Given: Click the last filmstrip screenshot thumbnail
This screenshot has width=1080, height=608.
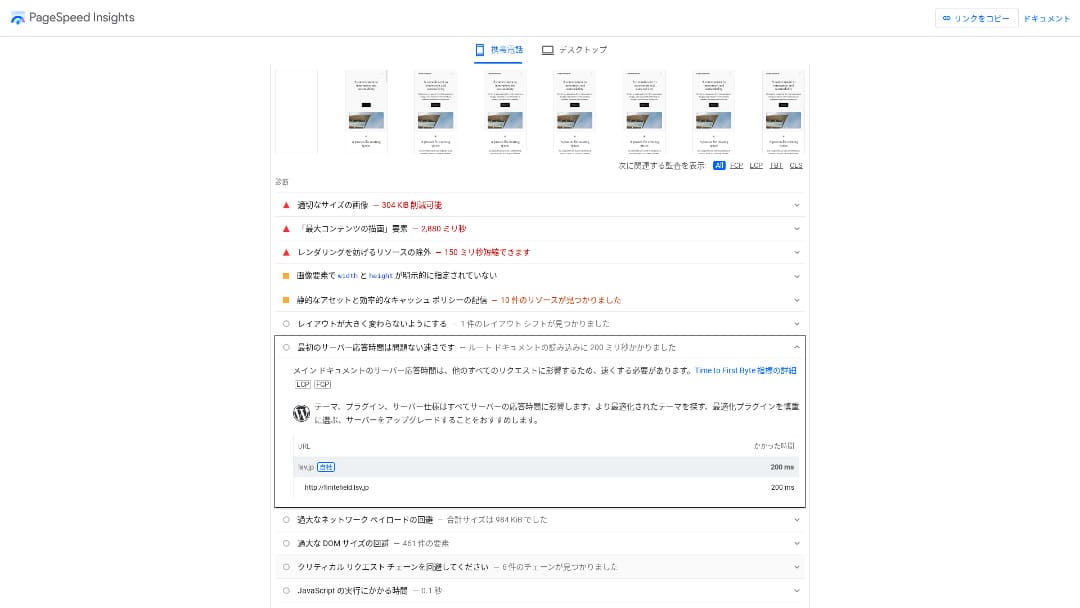Looking at the screenshot, I should click(x=783, y=112).
